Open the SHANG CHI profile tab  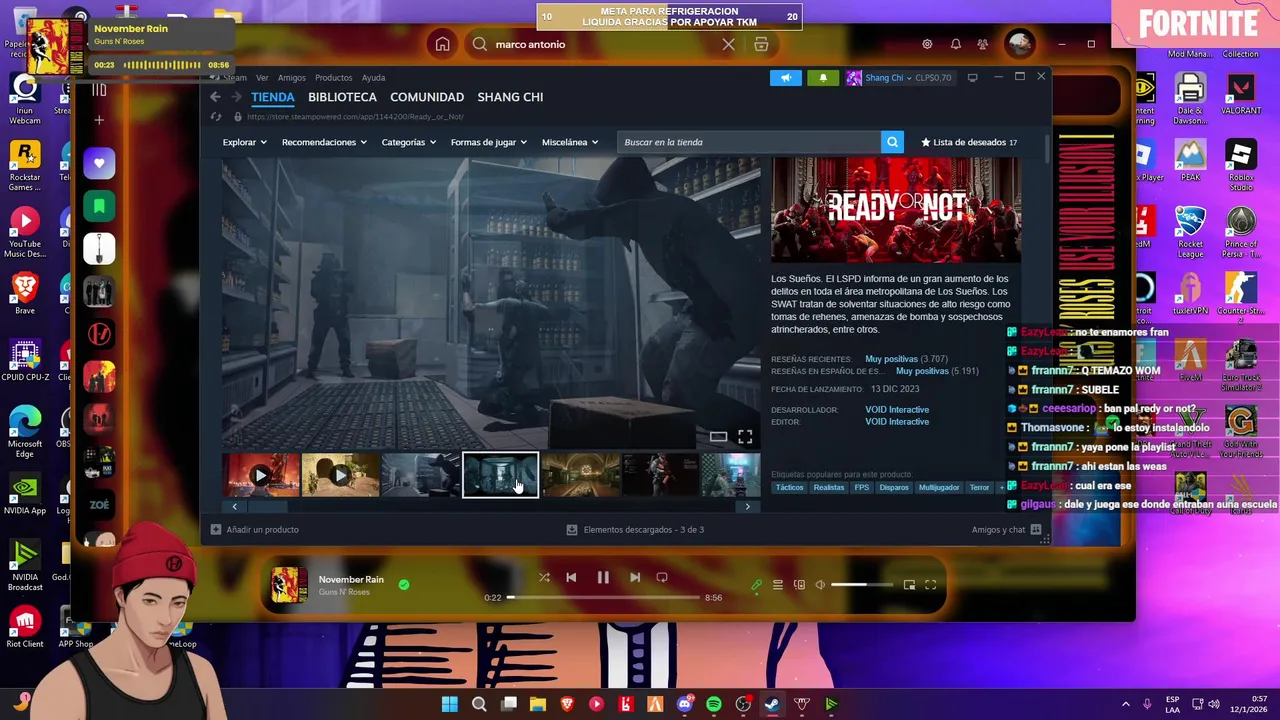[510, 97]
